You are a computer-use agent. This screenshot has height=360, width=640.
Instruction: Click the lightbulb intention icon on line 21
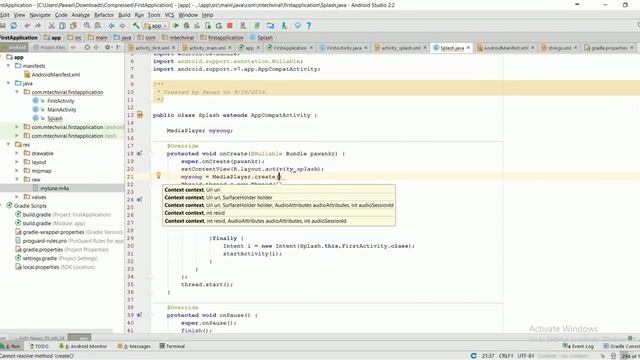click(158, 176)
